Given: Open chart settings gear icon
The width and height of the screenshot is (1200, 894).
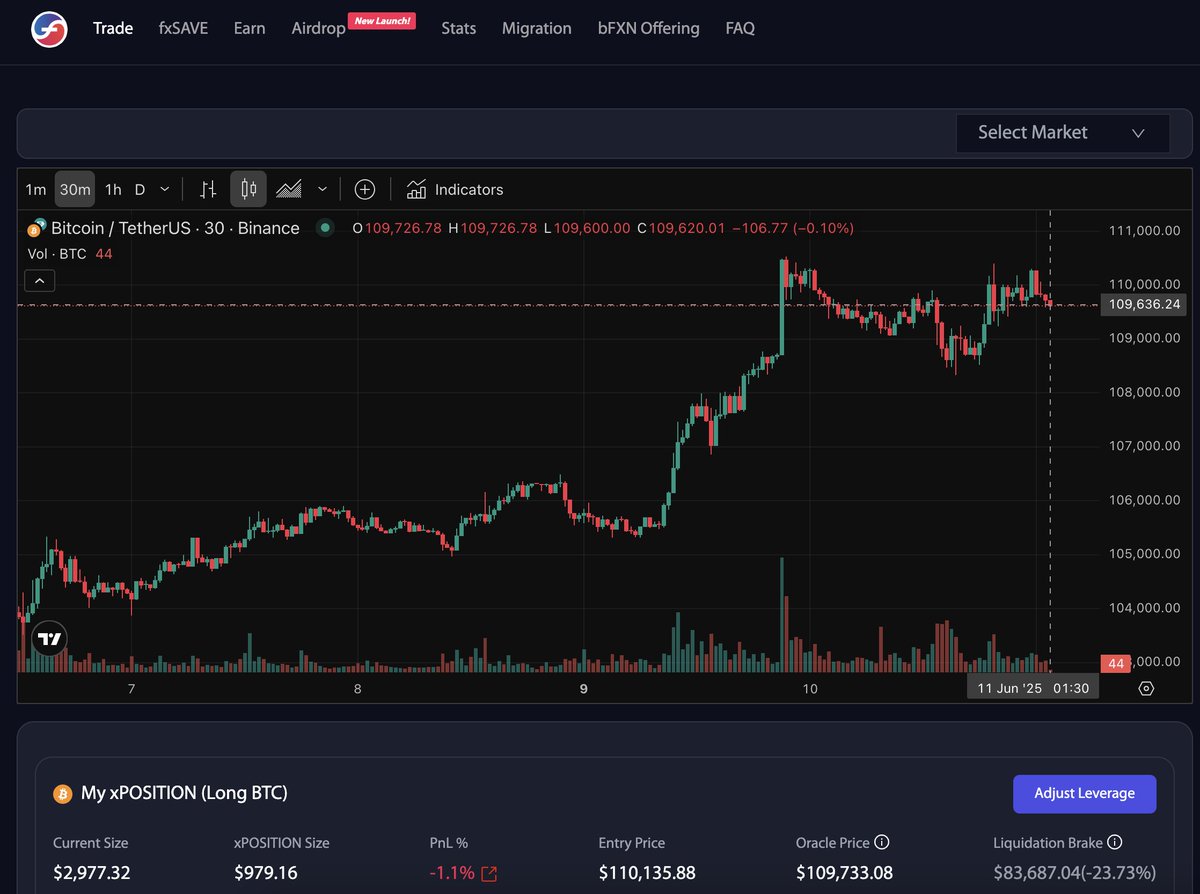Looking at the screenshot, I should [x=1146, y=688].
